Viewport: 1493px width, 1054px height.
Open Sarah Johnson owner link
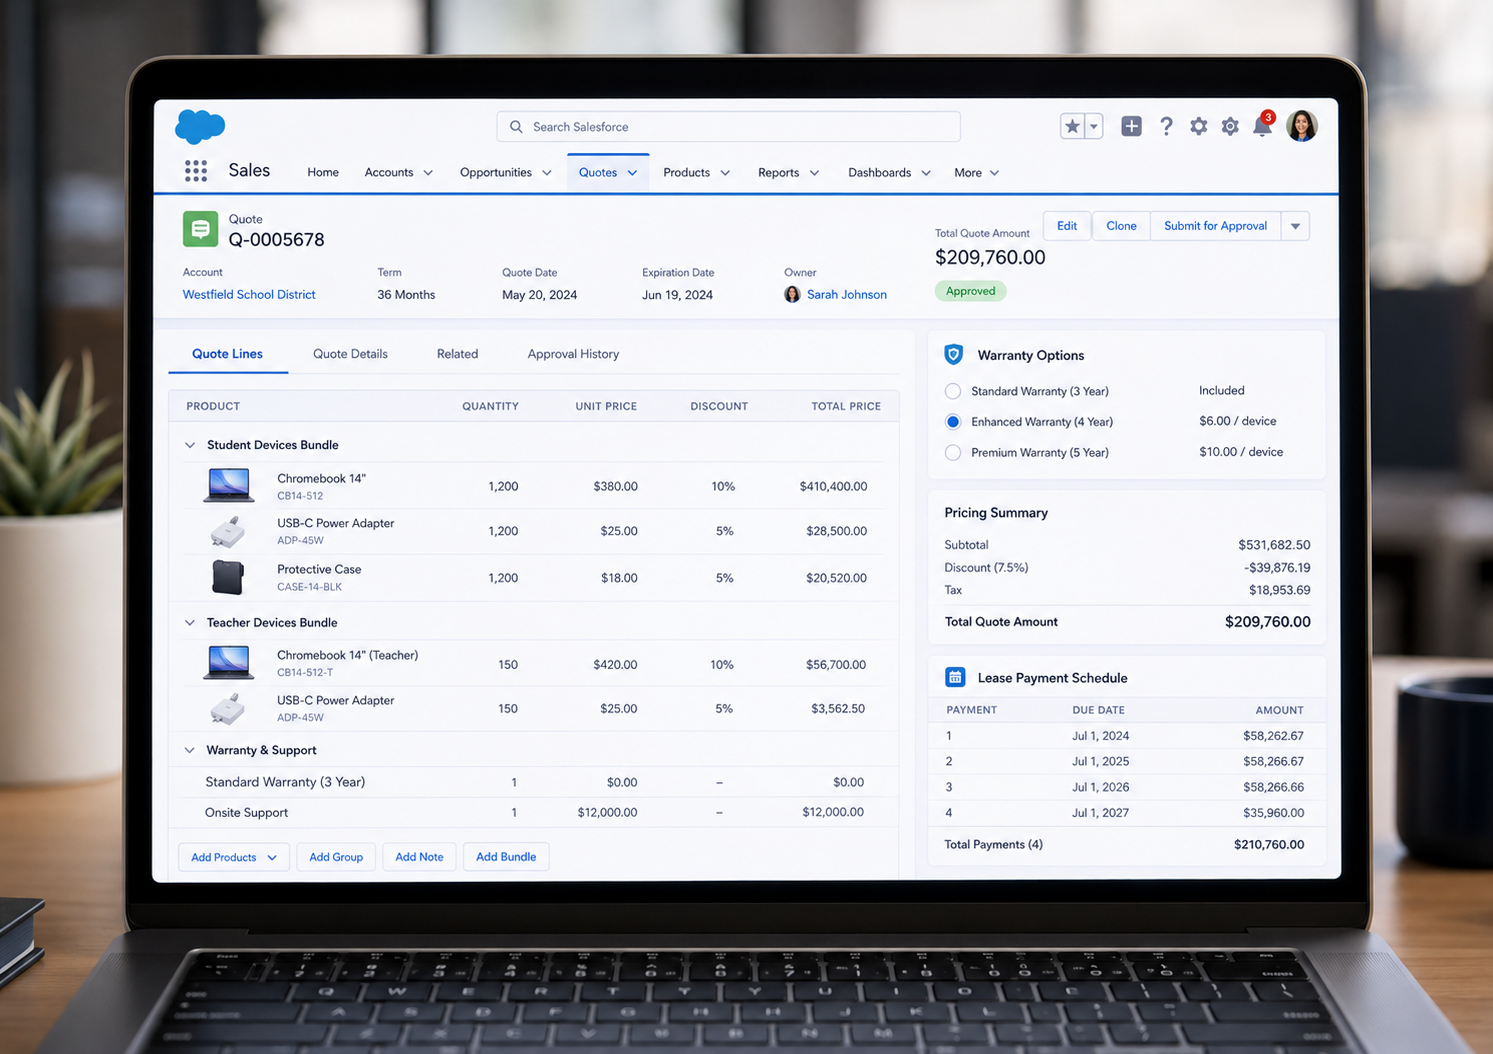click(847, 295)
